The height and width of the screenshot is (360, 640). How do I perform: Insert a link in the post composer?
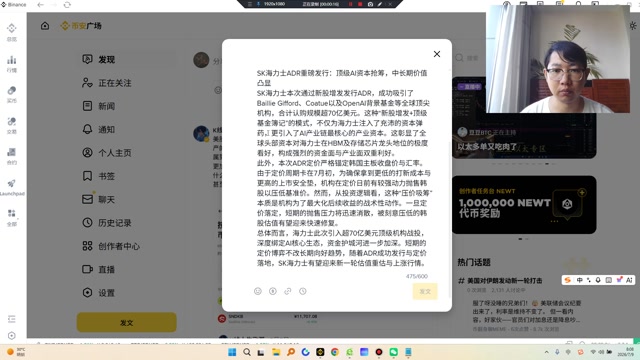click(288, 291)
